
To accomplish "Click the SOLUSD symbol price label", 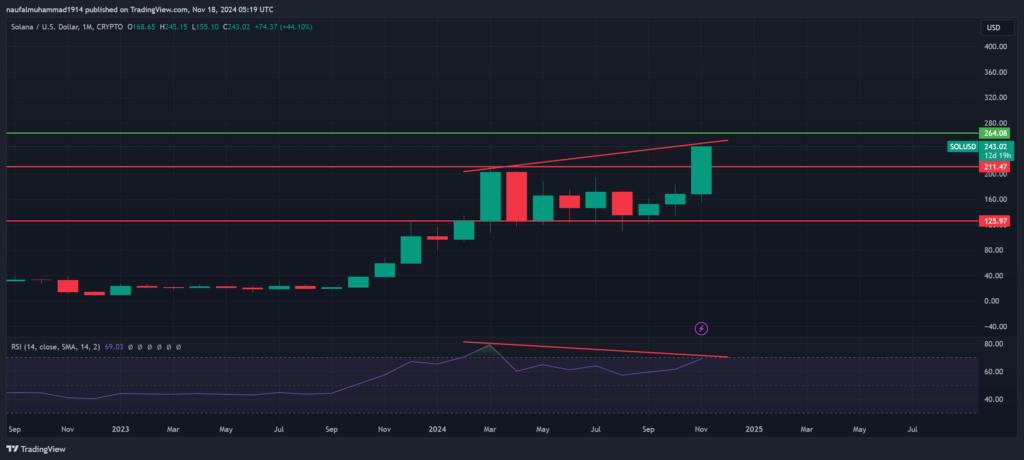I will 962,146.
